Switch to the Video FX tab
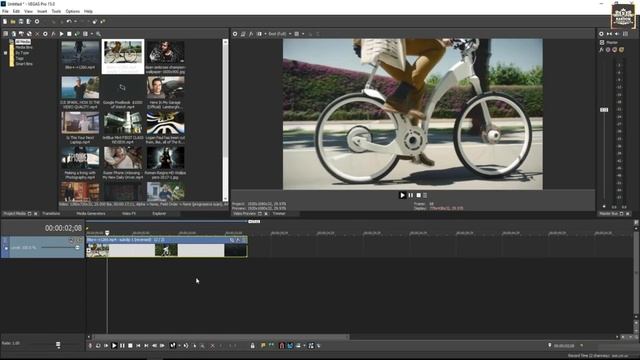This screenshot has width=640, height=360. [x=129, y=213]
